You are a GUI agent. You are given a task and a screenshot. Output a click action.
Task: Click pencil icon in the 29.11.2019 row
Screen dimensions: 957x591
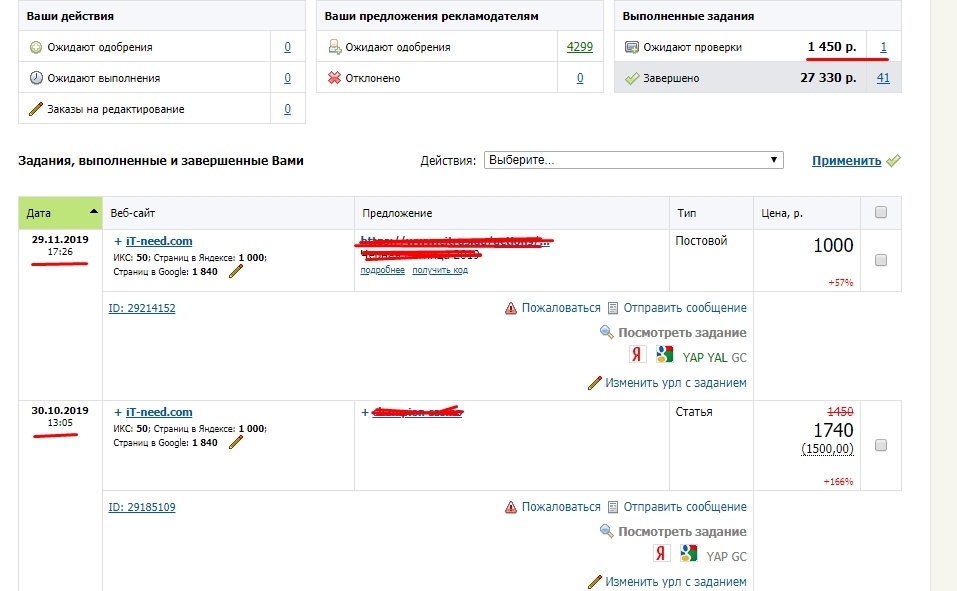point(236,271)
